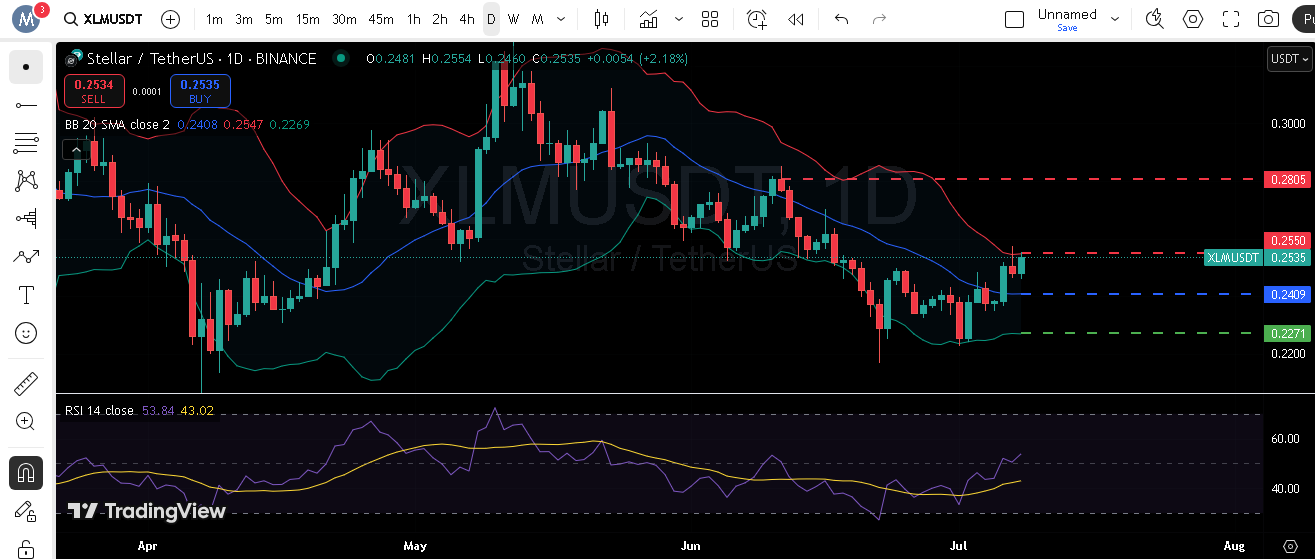Open symbol search for XLMUSDT
The width and height of the screenshot is (1315, 559).
point(103,19)
